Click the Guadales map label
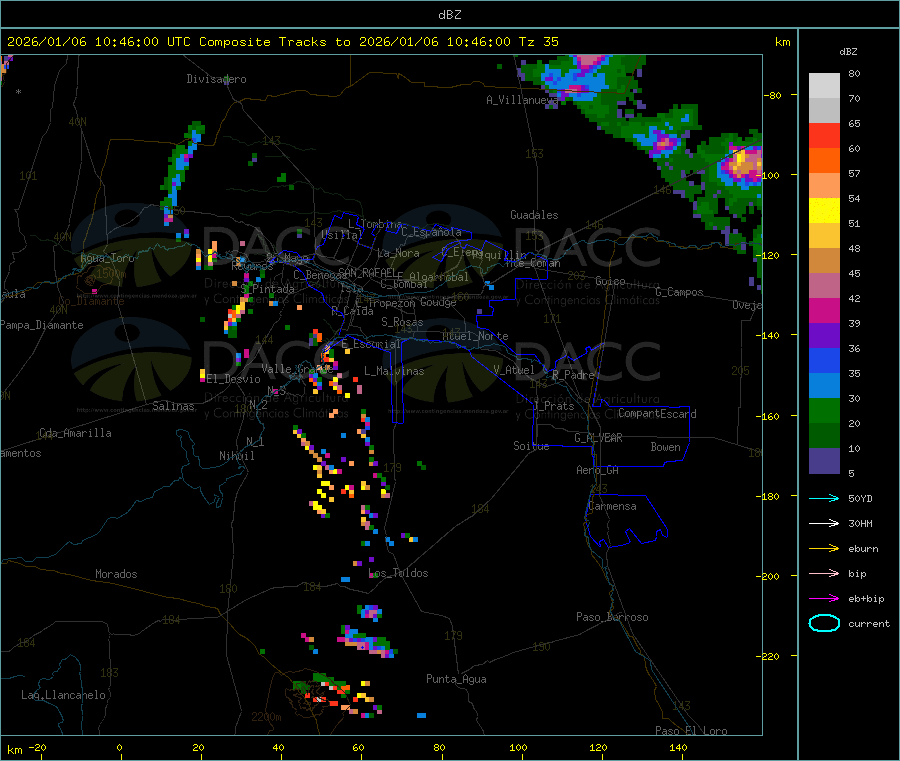 [x=534, y=215]
